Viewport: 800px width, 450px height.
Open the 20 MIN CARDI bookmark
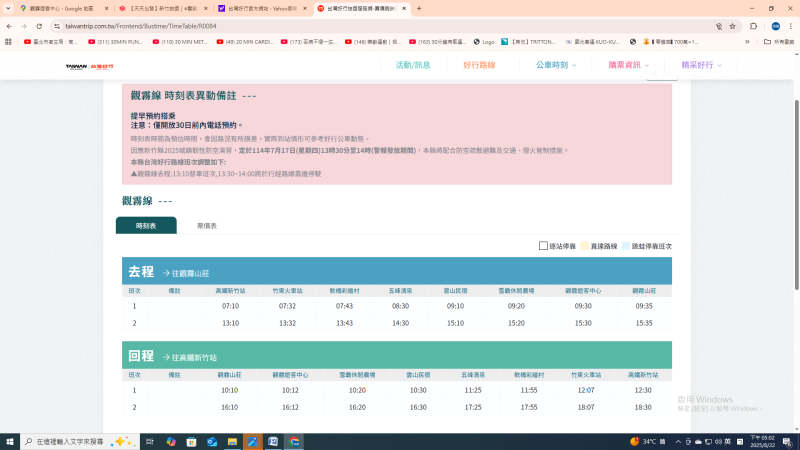pos(245,42)
